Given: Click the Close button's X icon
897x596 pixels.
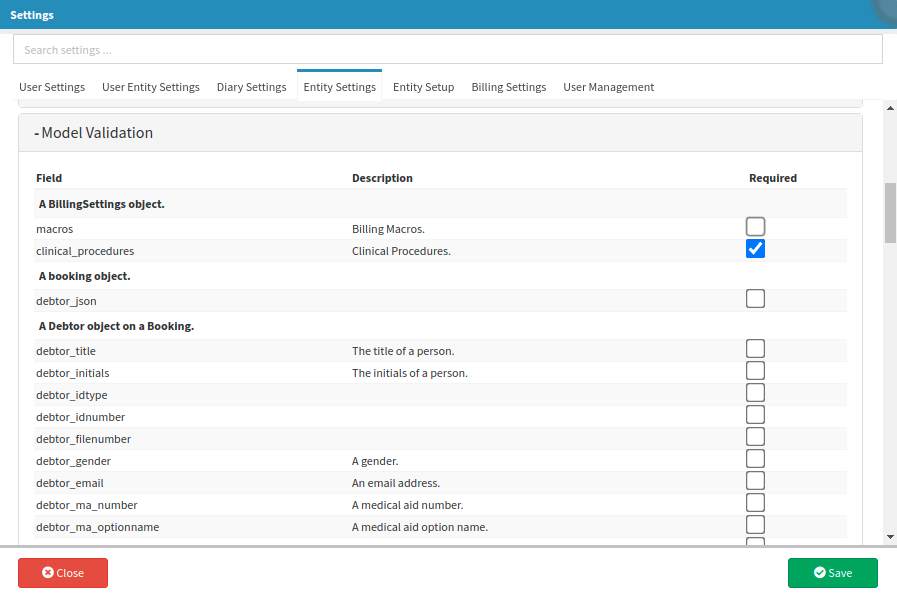Looking at the screenshot, I should [48, 573].
